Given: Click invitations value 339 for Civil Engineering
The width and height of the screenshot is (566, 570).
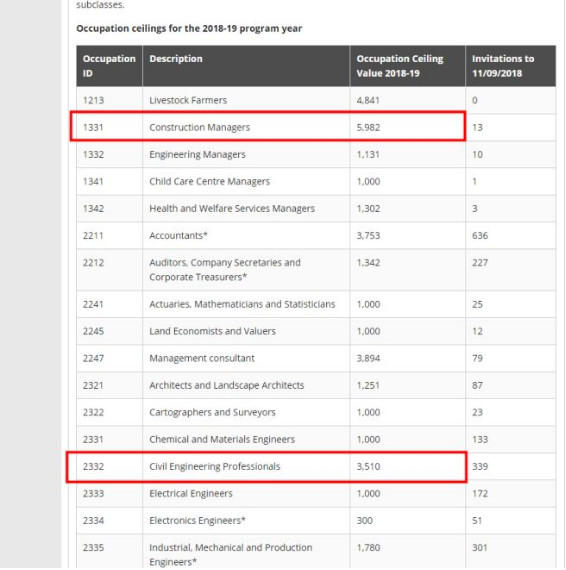Looking at the screenshot, I should click(480, 466).
